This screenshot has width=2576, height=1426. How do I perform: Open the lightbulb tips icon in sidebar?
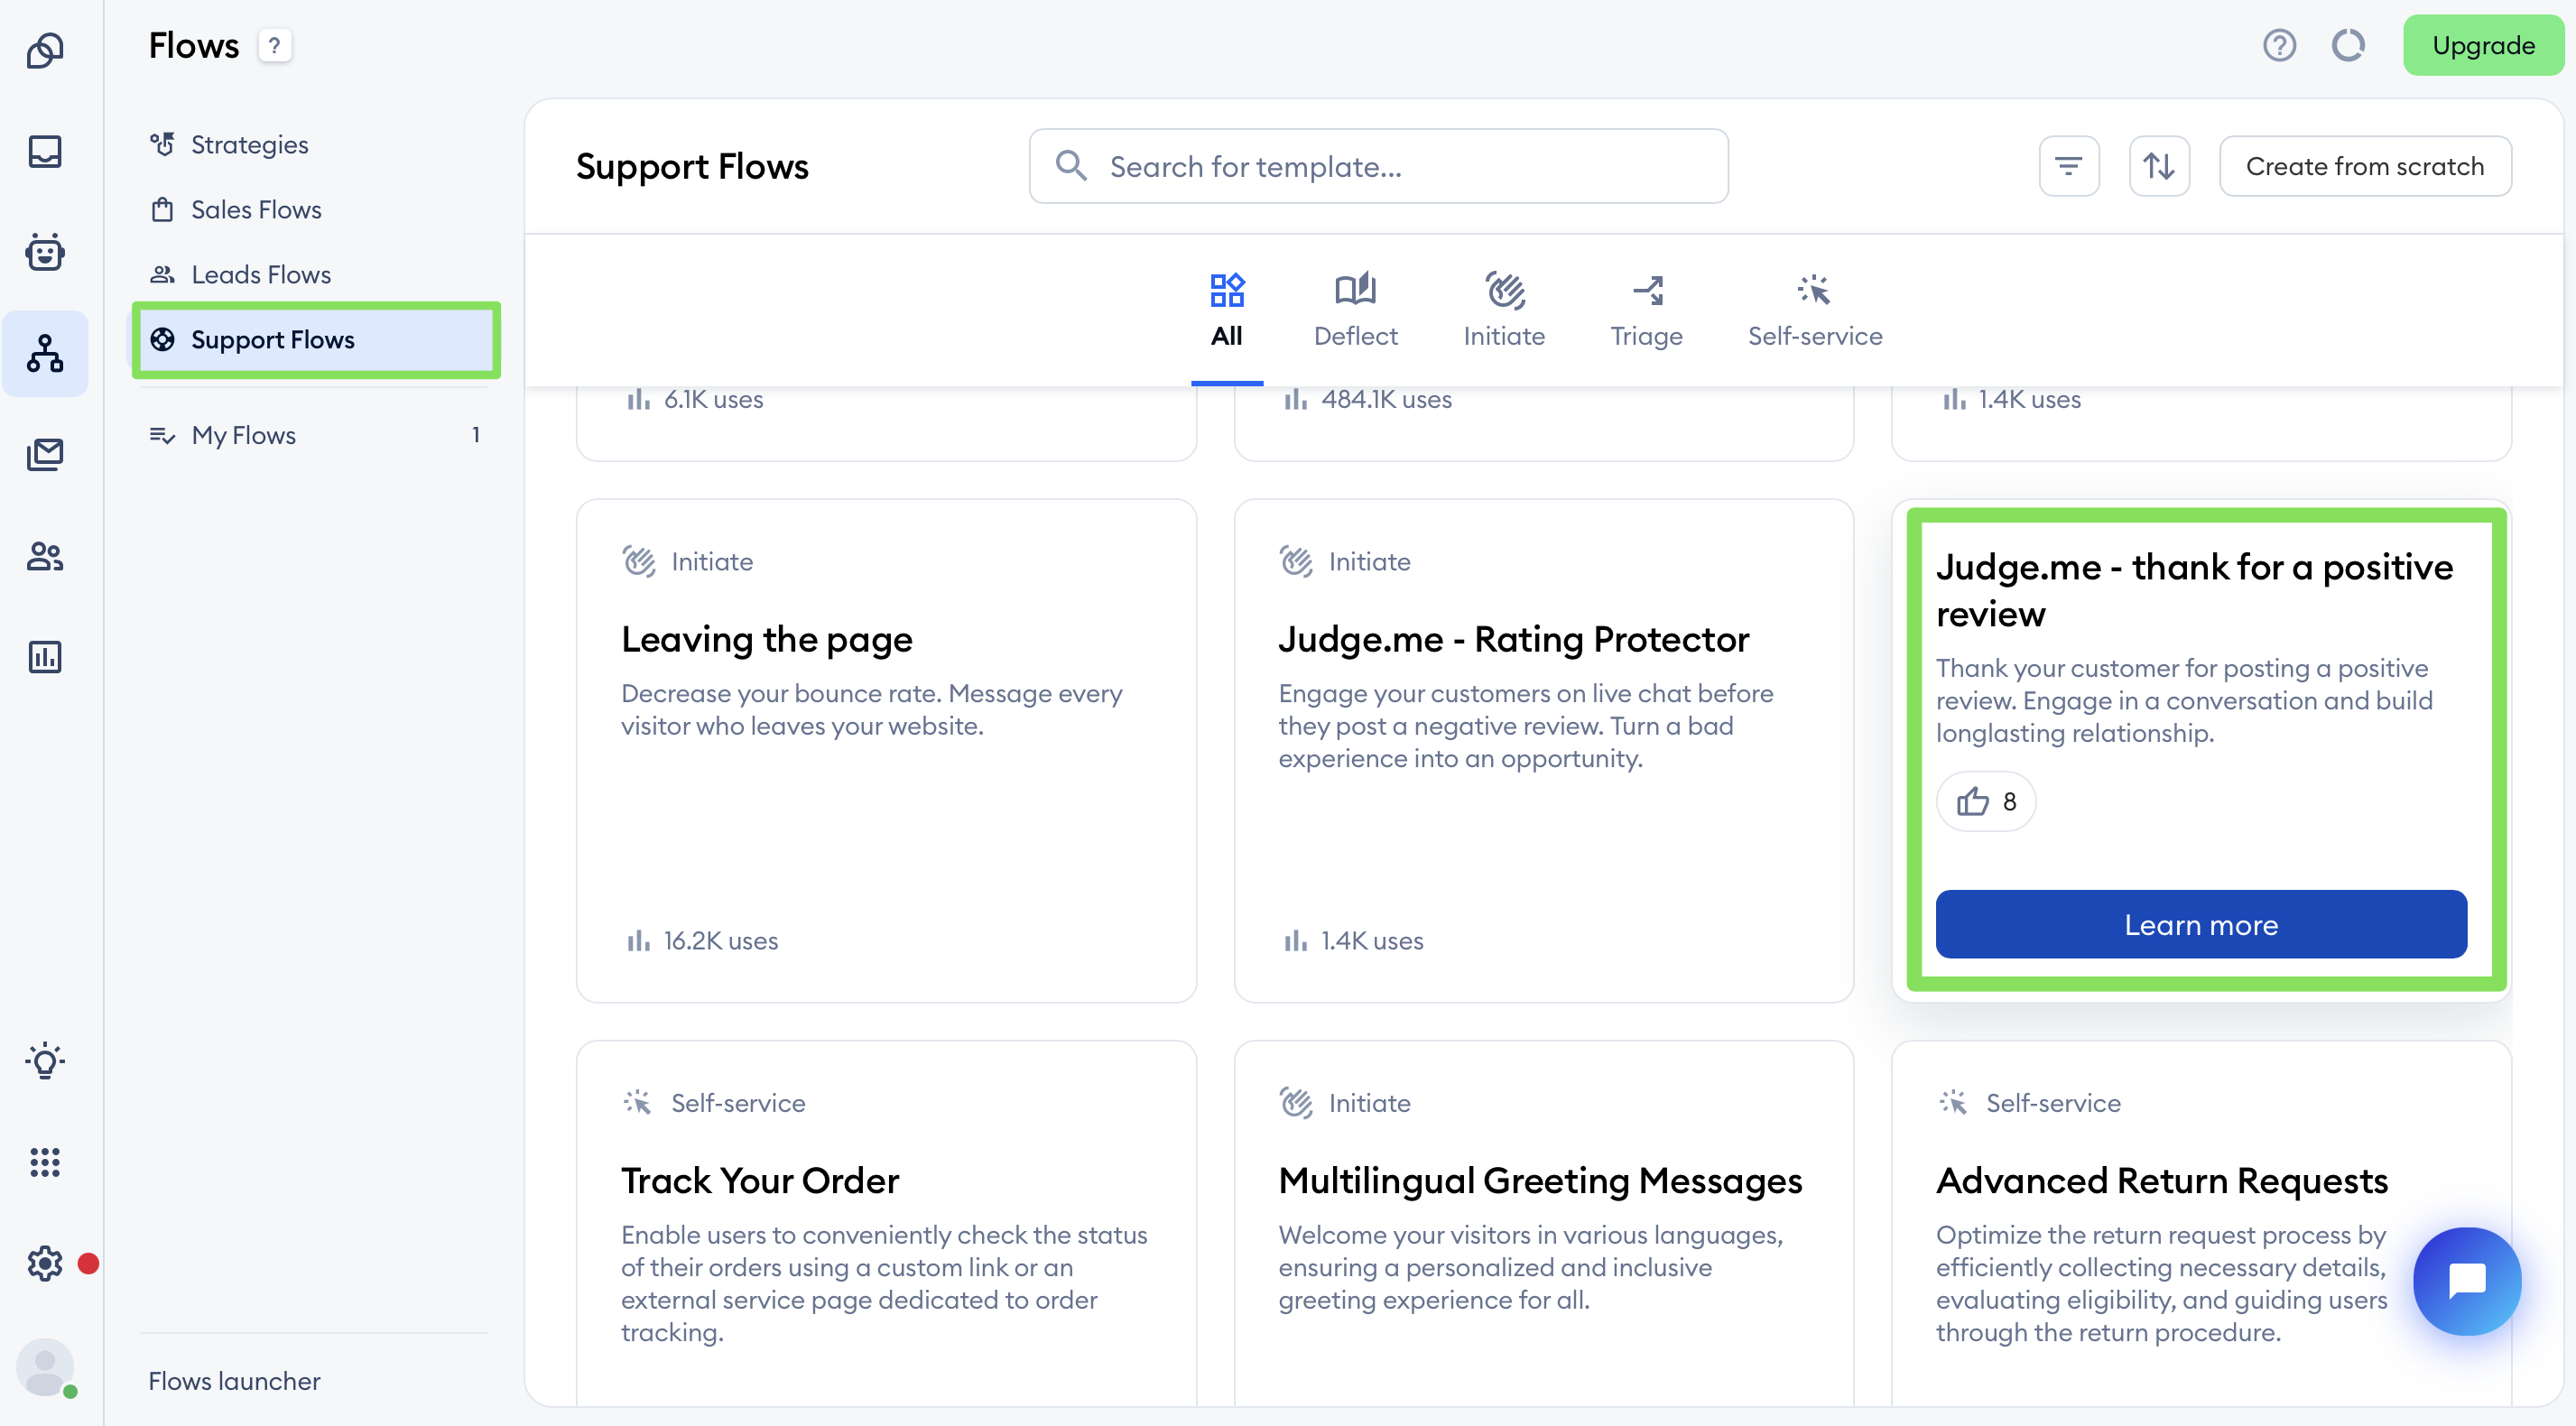[x=45, y=1061]
